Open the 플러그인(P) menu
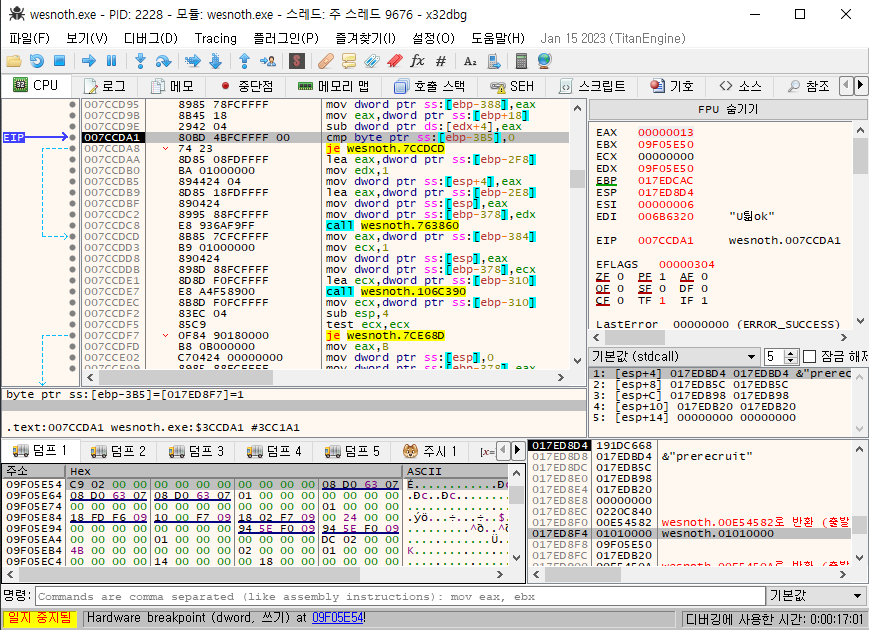The width and height of the screenshot is (869, 630). 286,38
